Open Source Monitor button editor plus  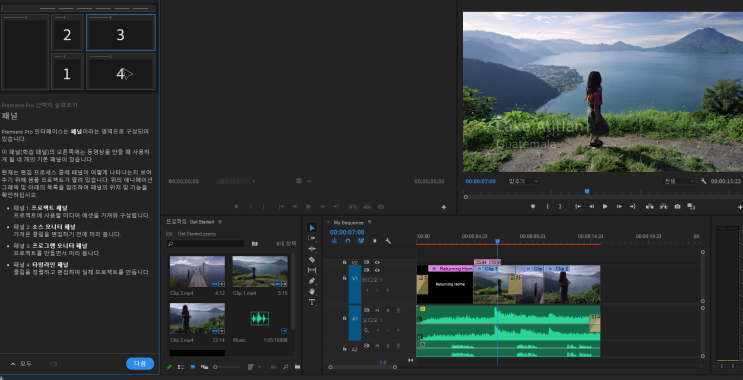pyautogui.click(x=444, y=207)
